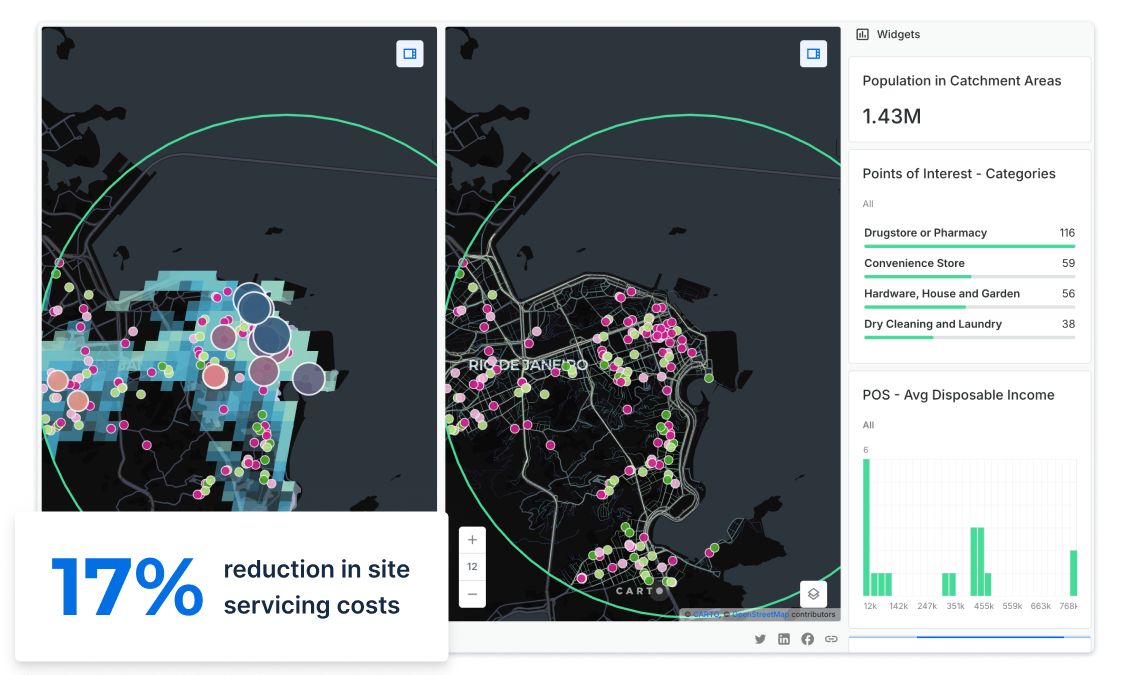
Task: Toggle the right map's panel layout icon
Action: pos(813,54)
